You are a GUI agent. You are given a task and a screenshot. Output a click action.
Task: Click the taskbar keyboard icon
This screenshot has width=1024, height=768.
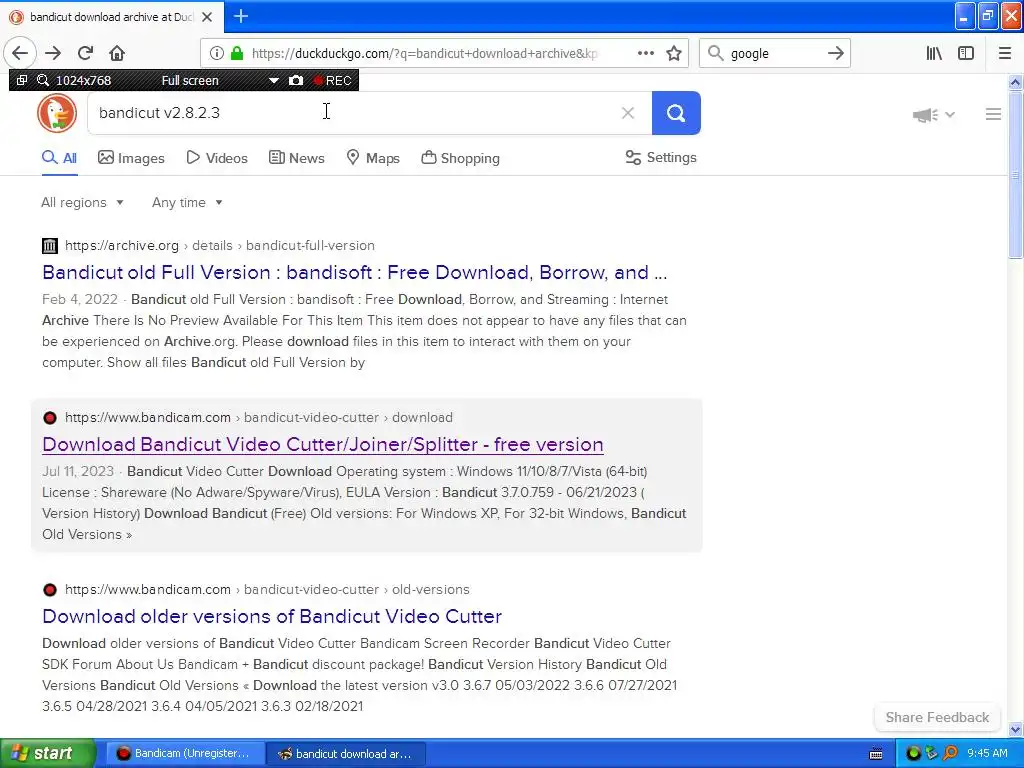pyautogui.click(x=876, y=754)
